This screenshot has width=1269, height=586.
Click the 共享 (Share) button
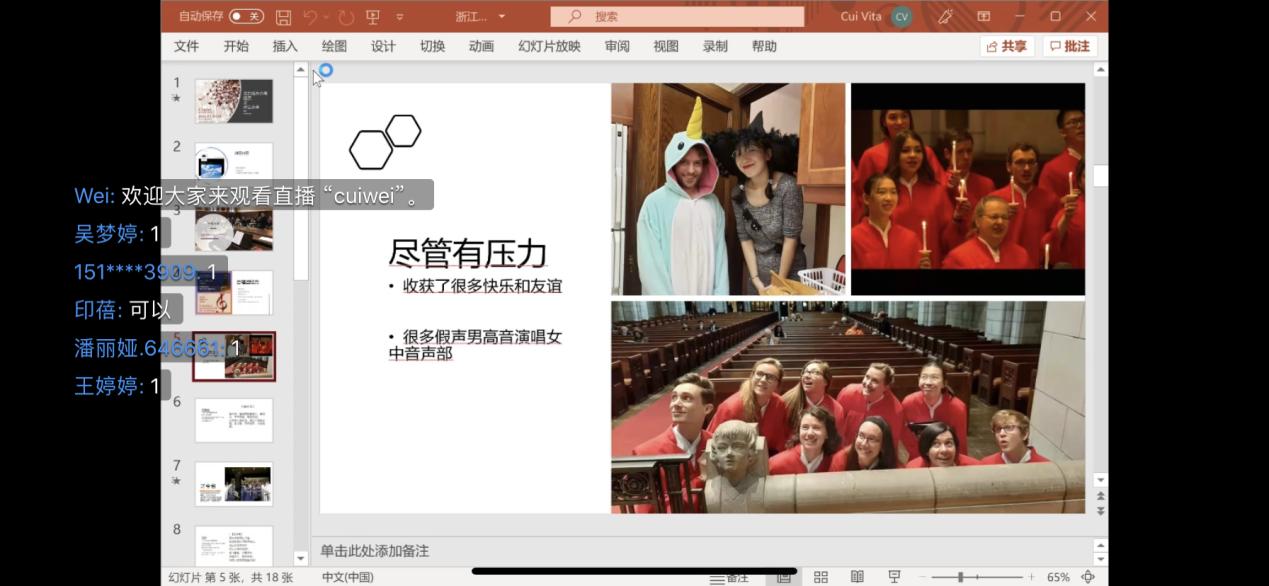click(x=1007, y=46)
